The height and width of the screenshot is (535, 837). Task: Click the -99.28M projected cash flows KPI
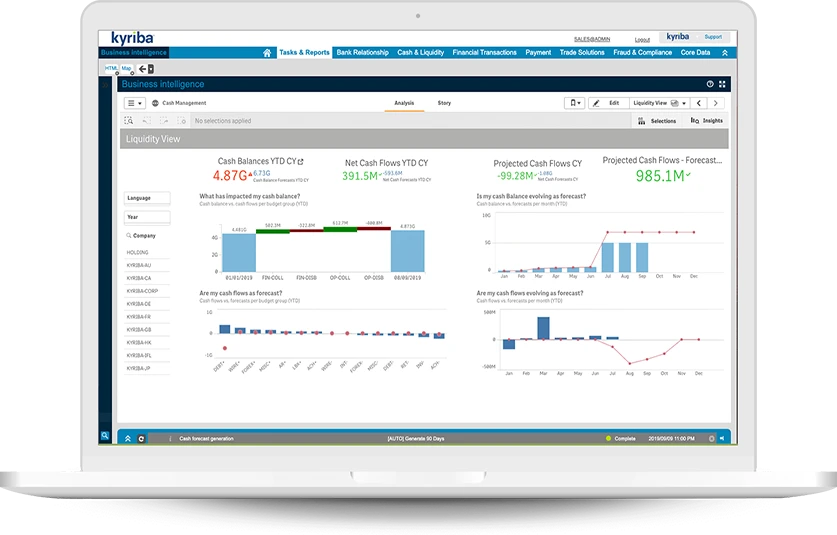[x=515, y=176]
